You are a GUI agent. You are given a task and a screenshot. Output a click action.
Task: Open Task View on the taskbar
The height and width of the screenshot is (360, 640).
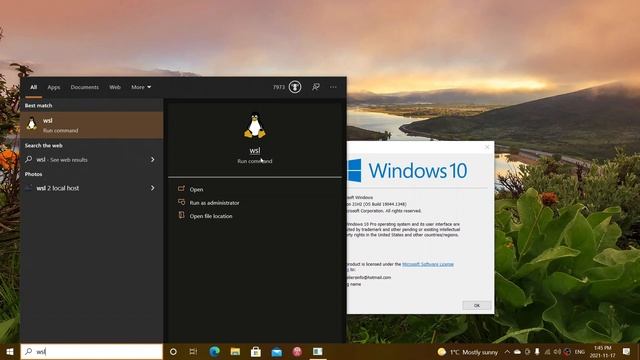193,351
